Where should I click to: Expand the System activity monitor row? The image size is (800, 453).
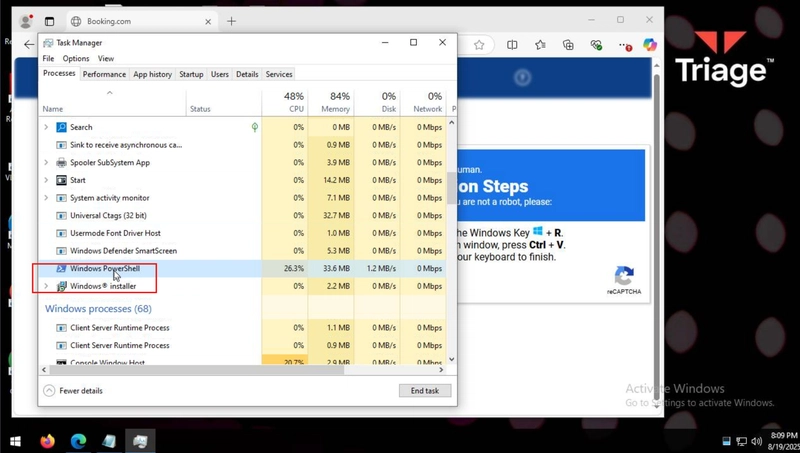[46, 198]
